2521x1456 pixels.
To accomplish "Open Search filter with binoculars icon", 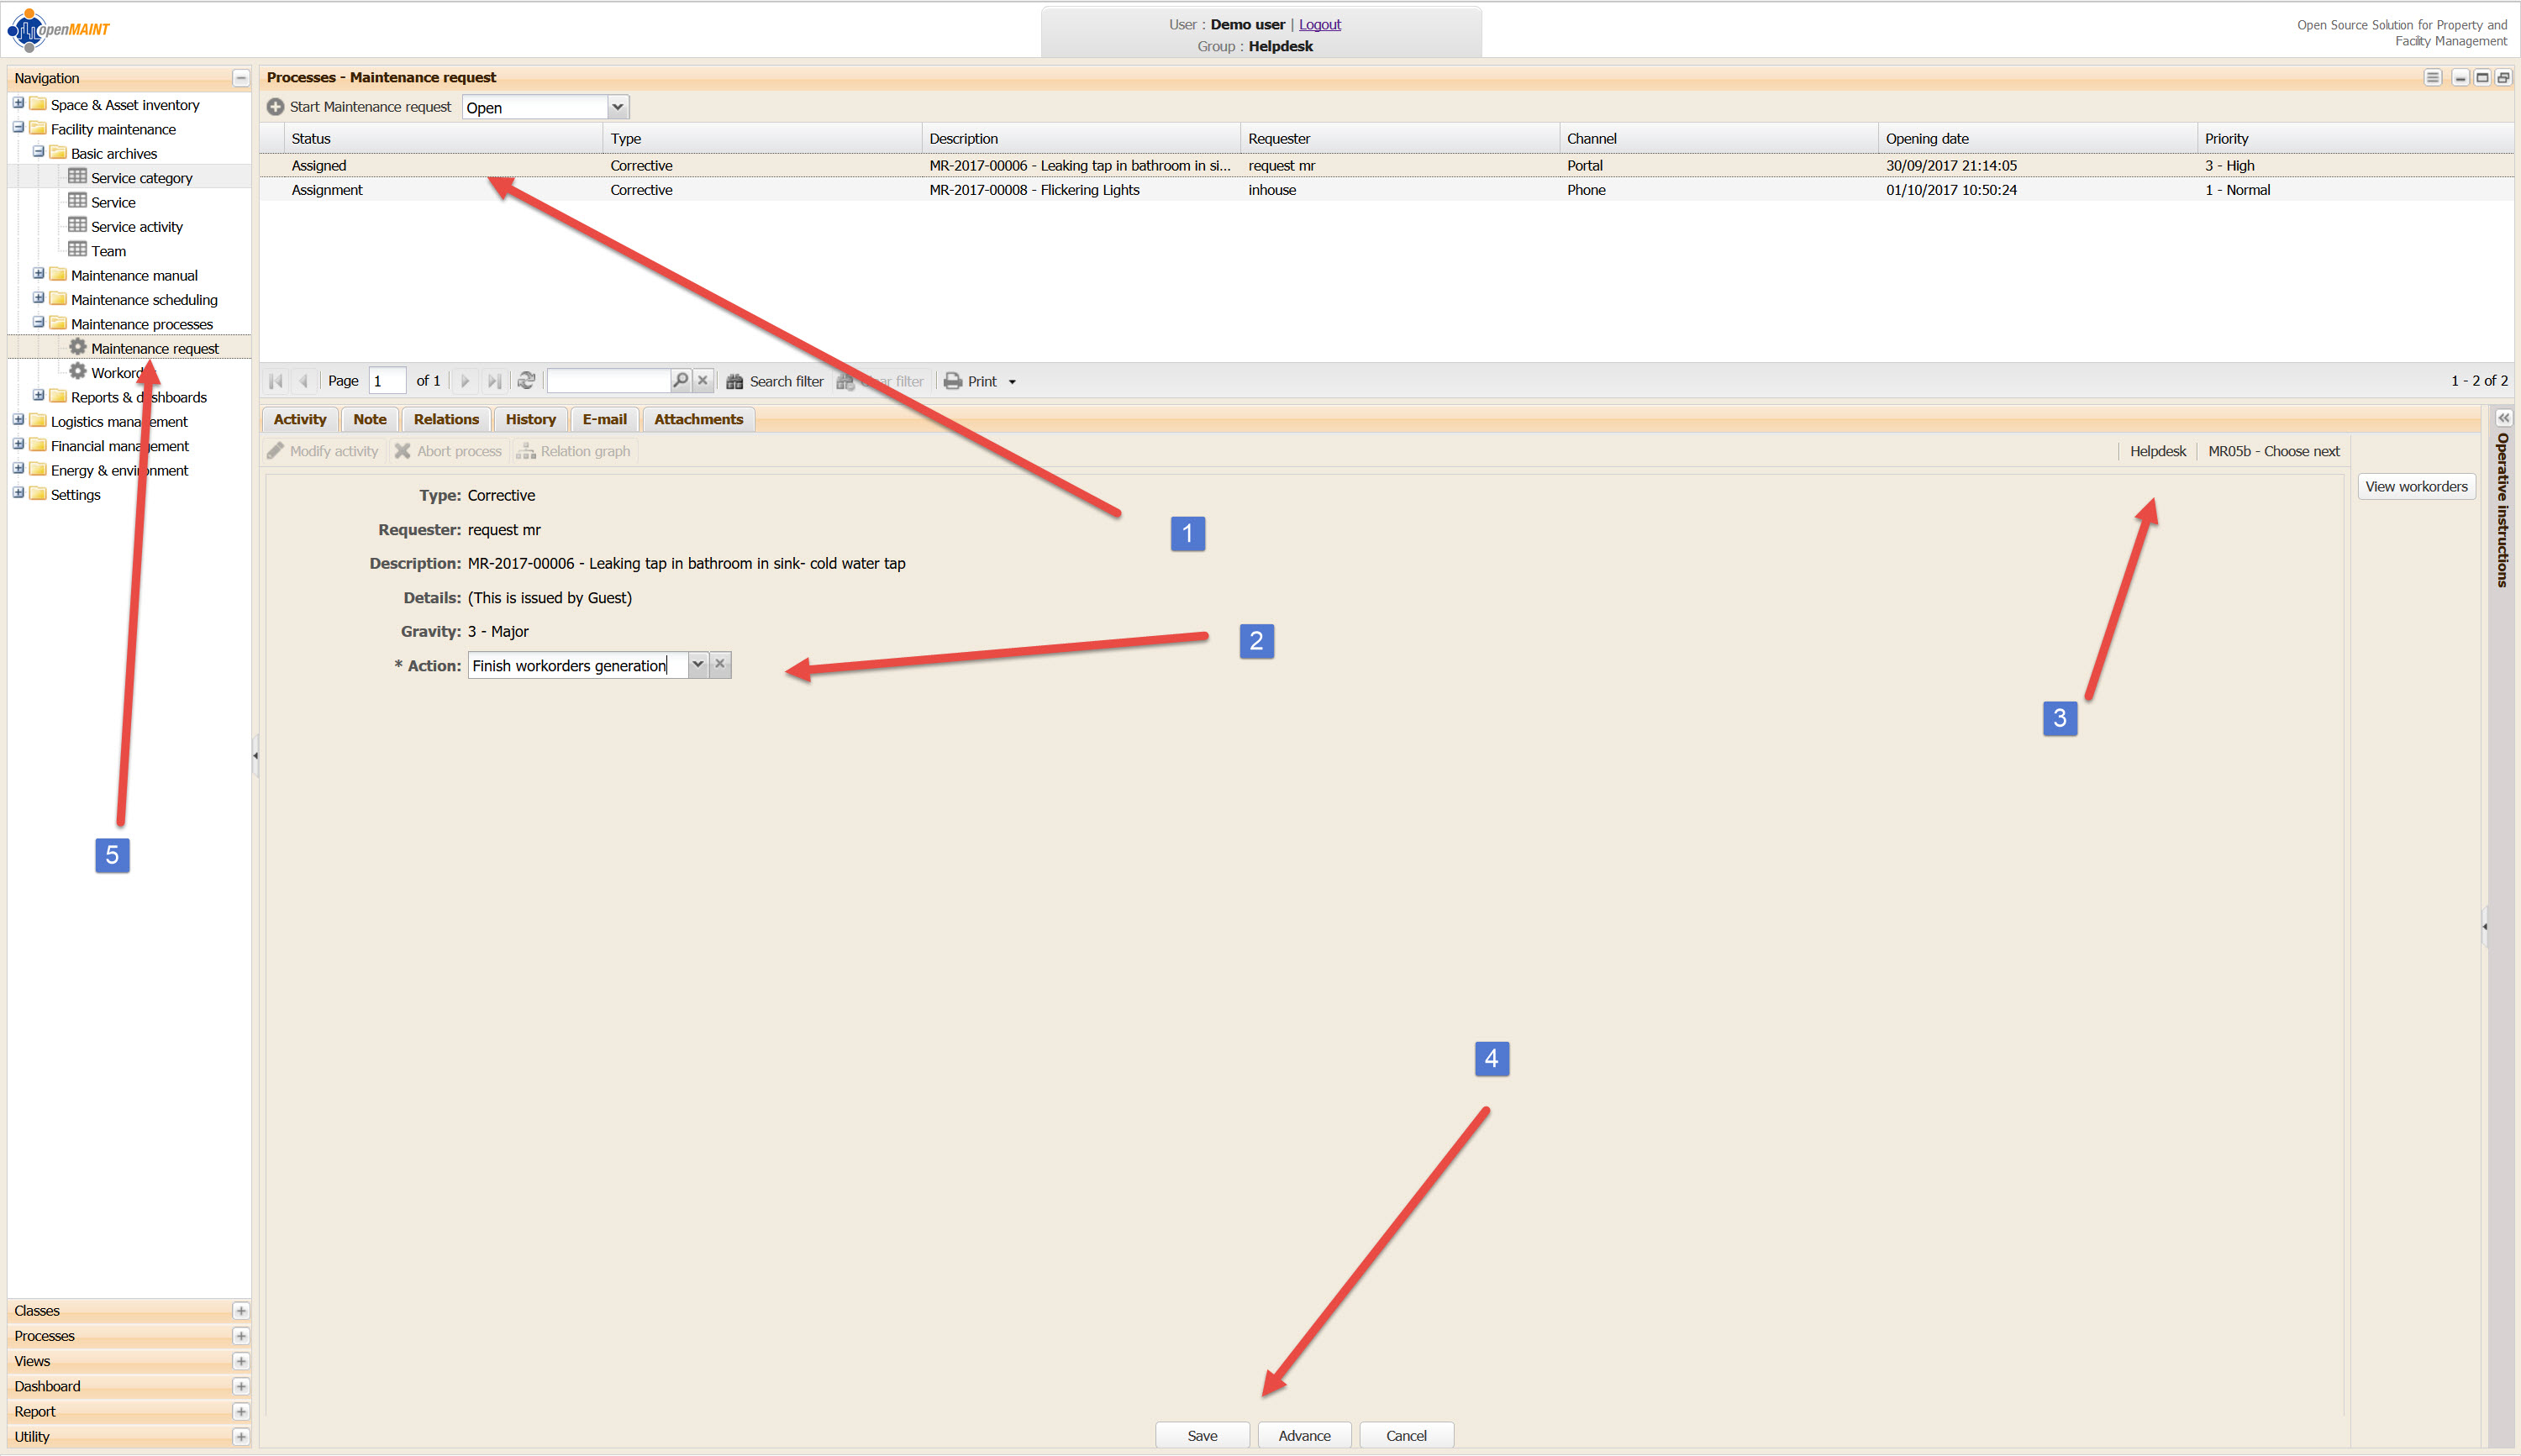I will click(x=735, y=381).
